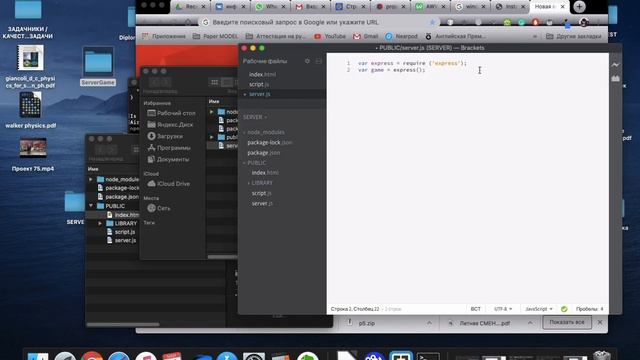The image size is (640, 360).
Task: Open Live Preview in Brackets
Action: tap(615, 65)
